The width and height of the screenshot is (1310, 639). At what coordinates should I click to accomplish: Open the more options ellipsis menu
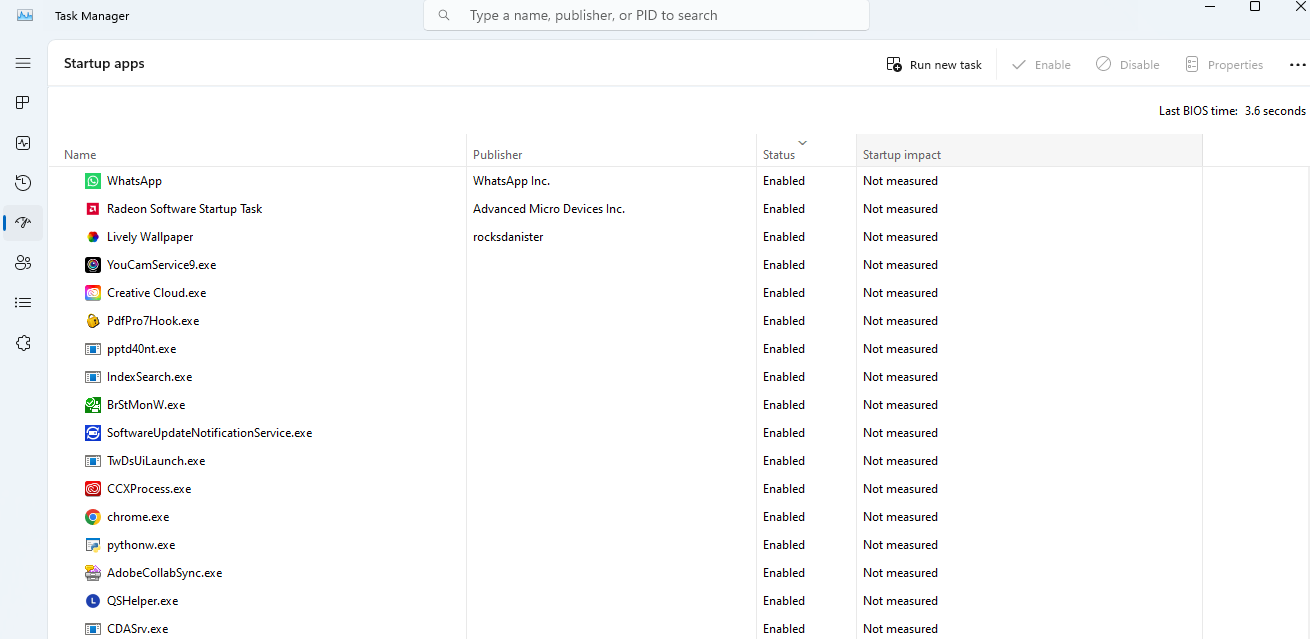(x=1297, y=65)
